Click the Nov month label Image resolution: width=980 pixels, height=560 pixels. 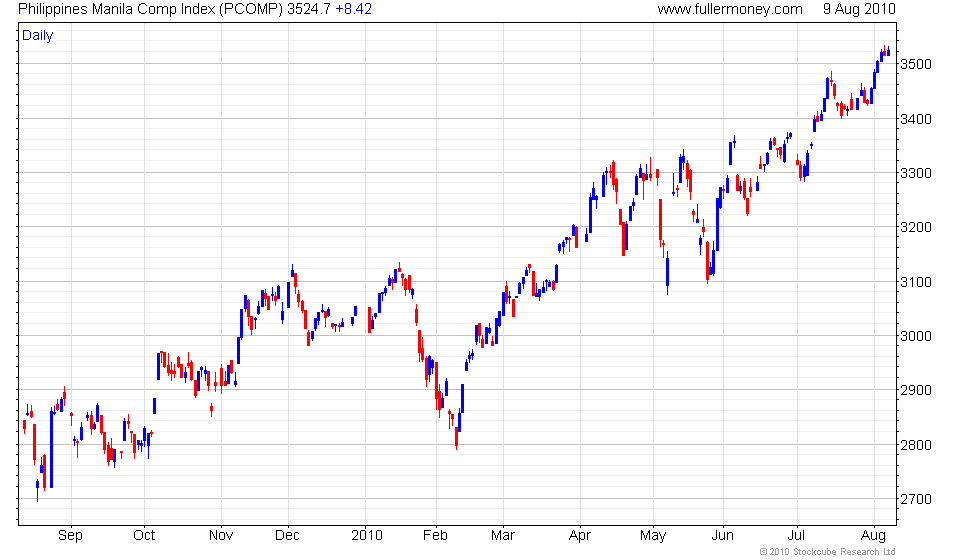point(221,536)
